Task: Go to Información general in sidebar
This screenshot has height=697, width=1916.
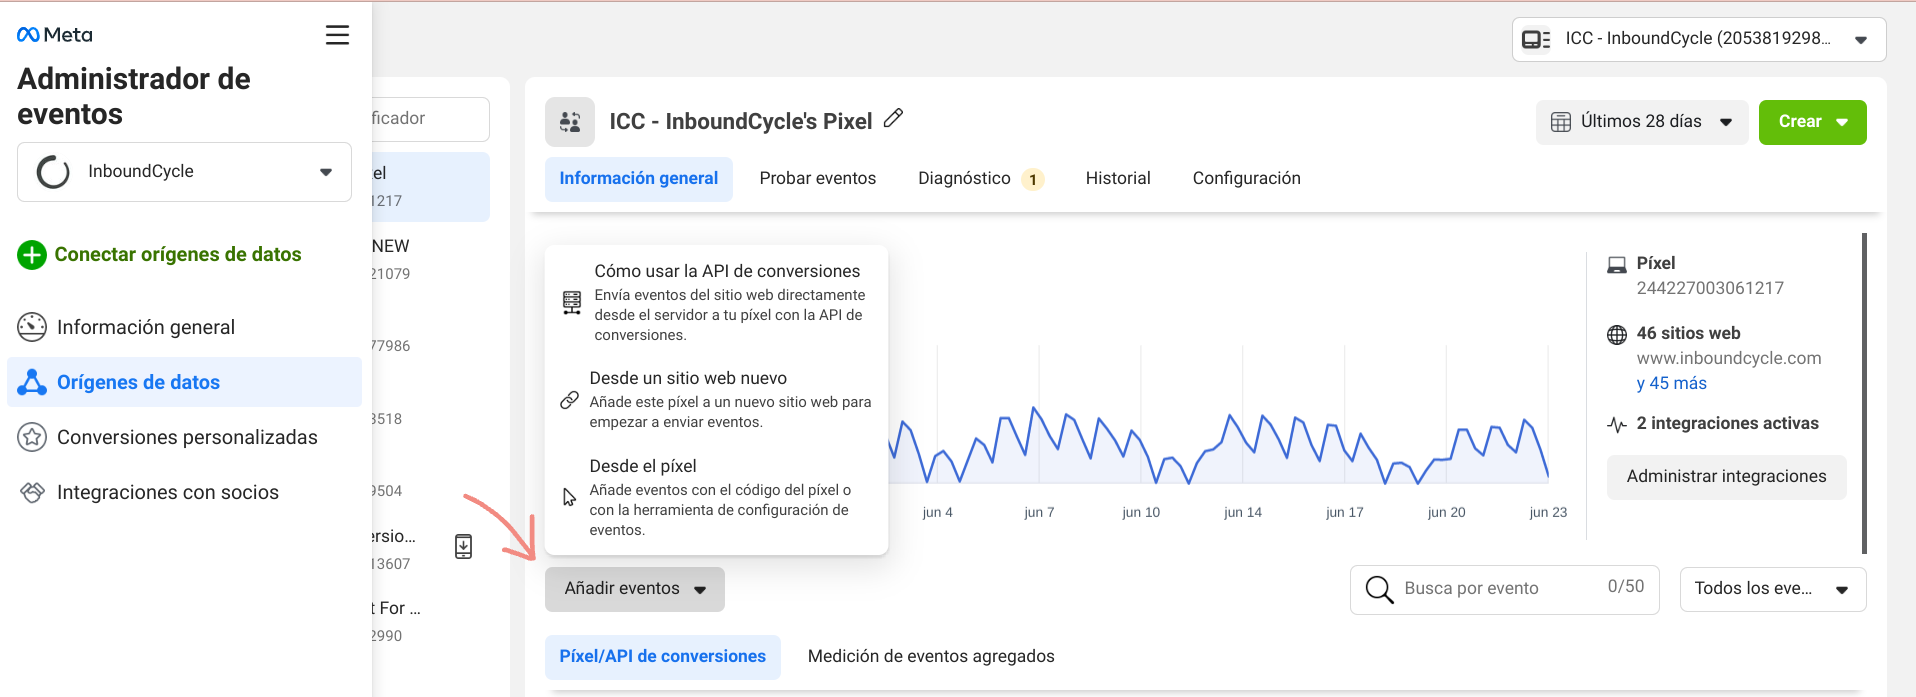Action: [x=184, y=327]
